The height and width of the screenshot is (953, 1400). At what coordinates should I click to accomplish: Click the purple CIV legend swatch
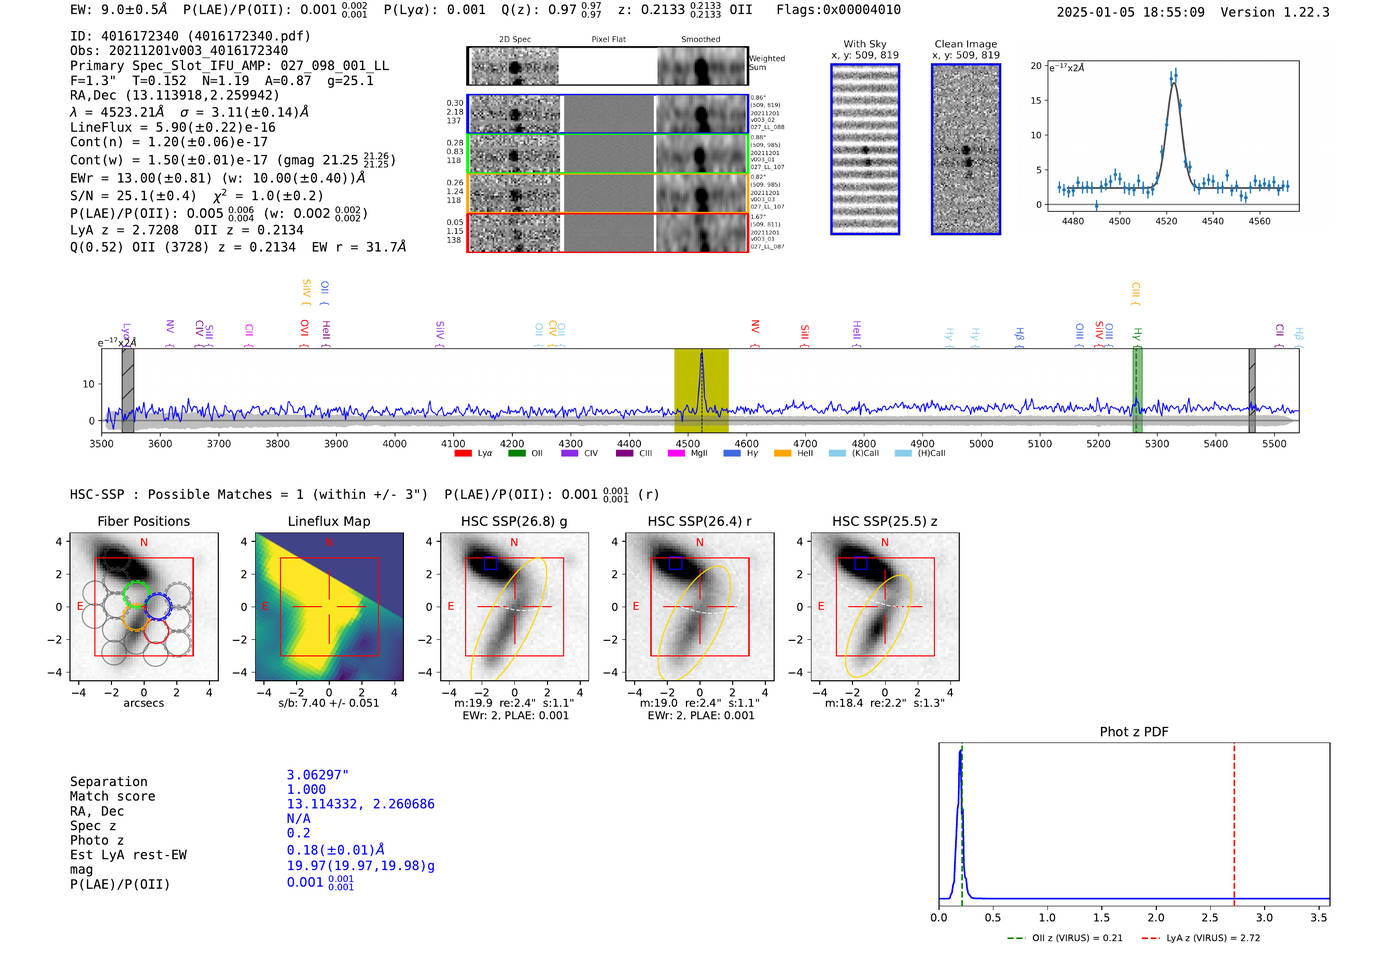569,454
